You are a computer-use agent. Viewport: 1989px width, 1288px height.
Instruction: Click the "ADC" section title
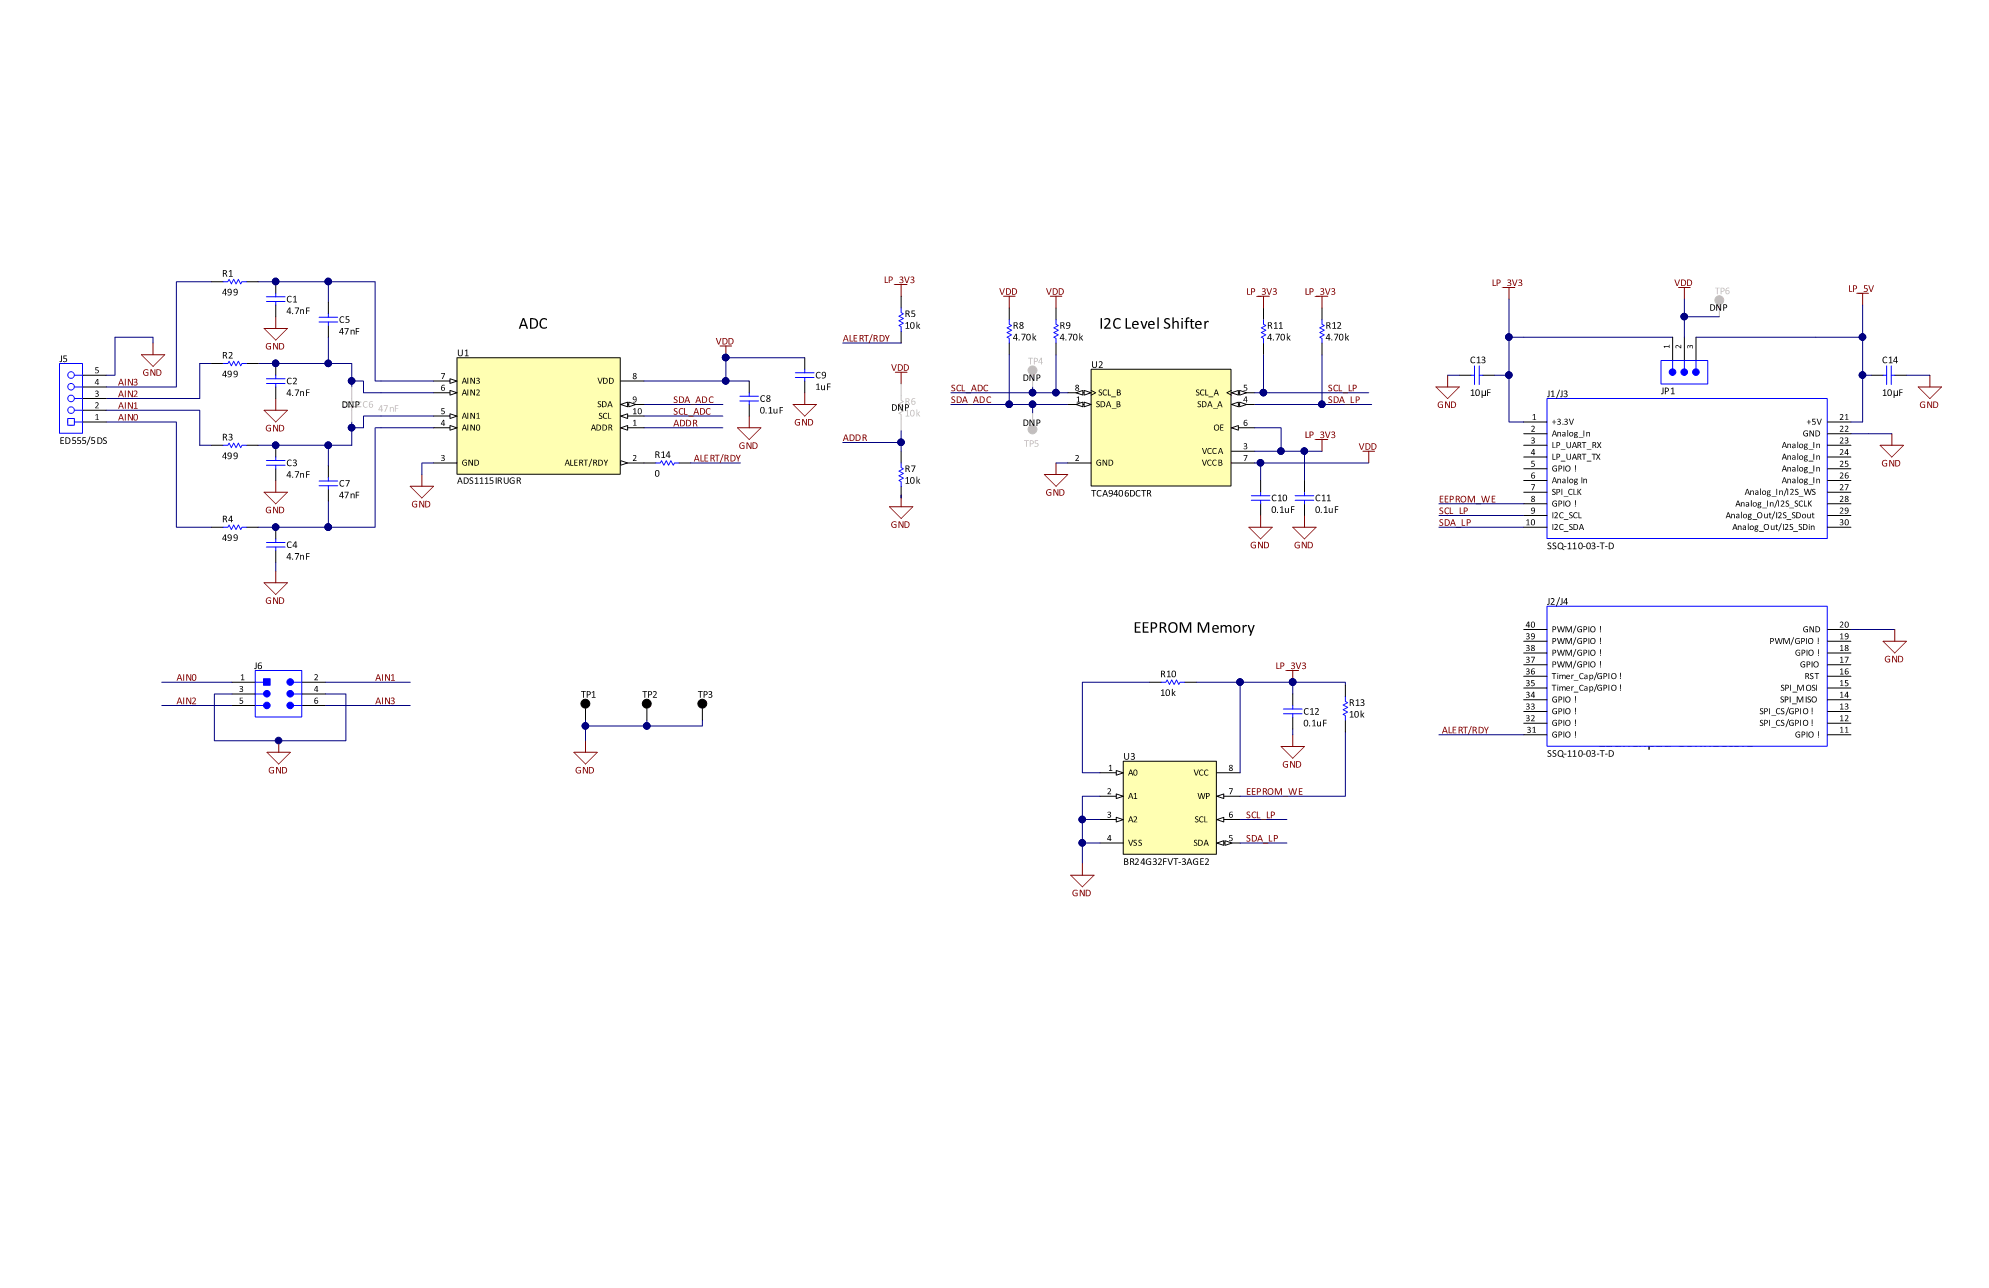point(532,324)
